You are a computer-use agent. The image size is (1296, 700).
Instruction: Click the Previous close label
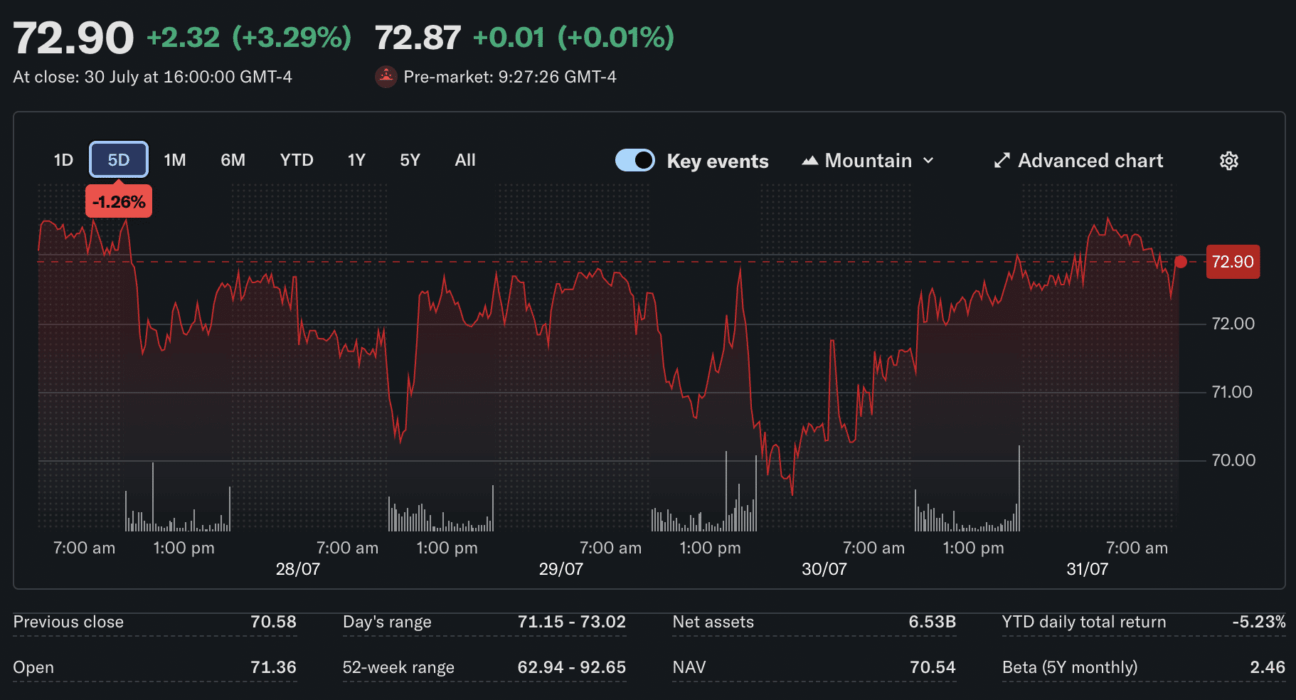click(68, 622)
